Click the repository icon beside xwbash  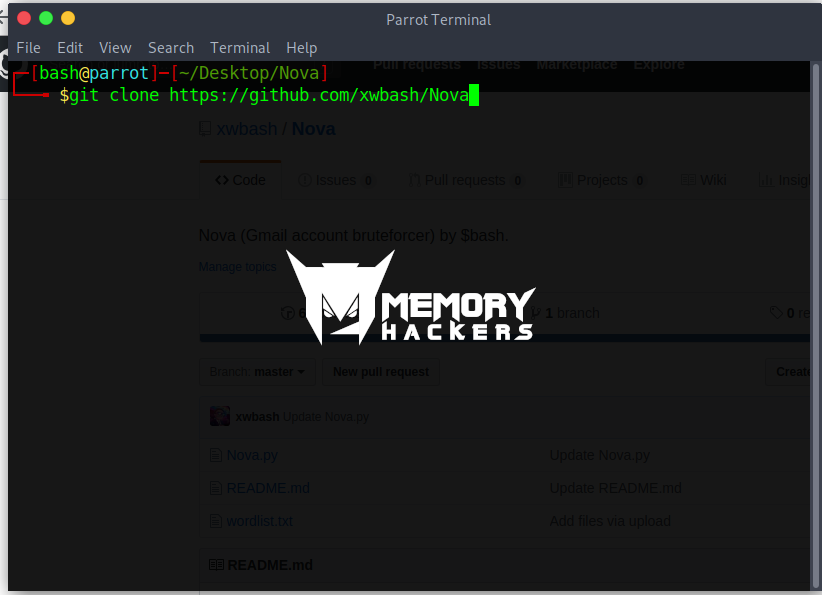pyautogui.click(x=205, y=129)
